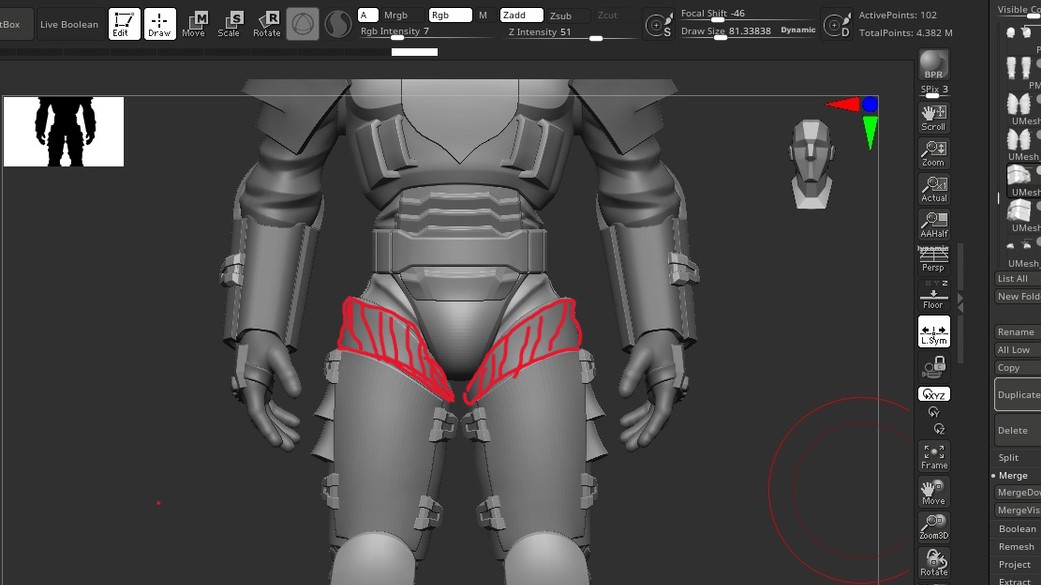Click the circle-with-triangle icon beside Rotate
Viewport: 1041px width, 585px height.
pyautogui.click(x=303, y=25)
